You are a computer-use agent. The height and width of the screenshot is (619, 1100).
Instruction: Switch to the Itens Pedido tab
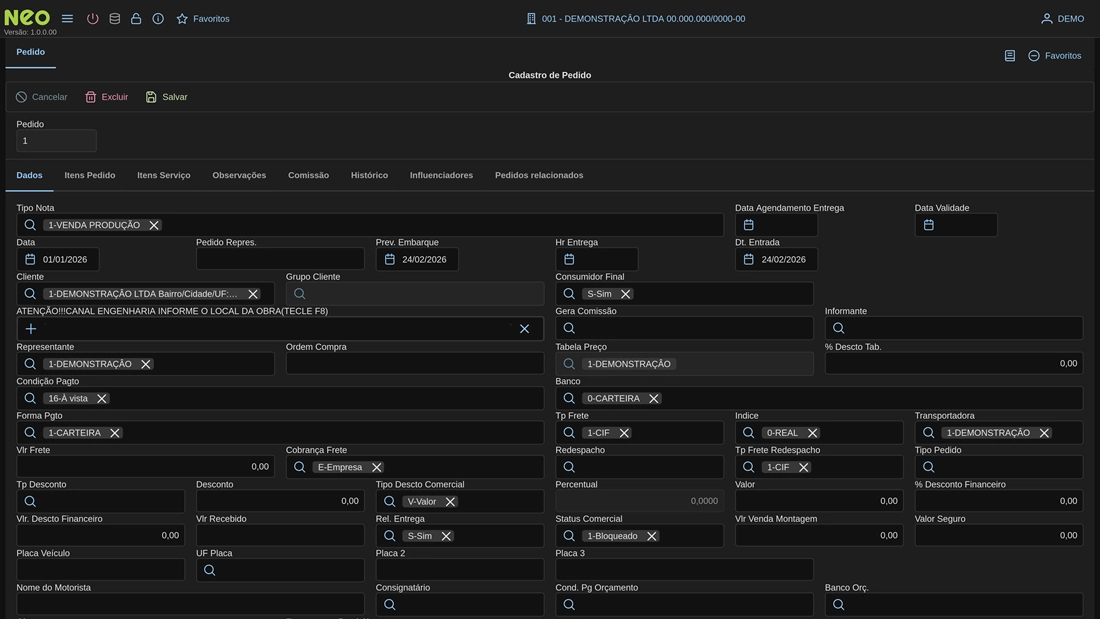tap(90, 175)
